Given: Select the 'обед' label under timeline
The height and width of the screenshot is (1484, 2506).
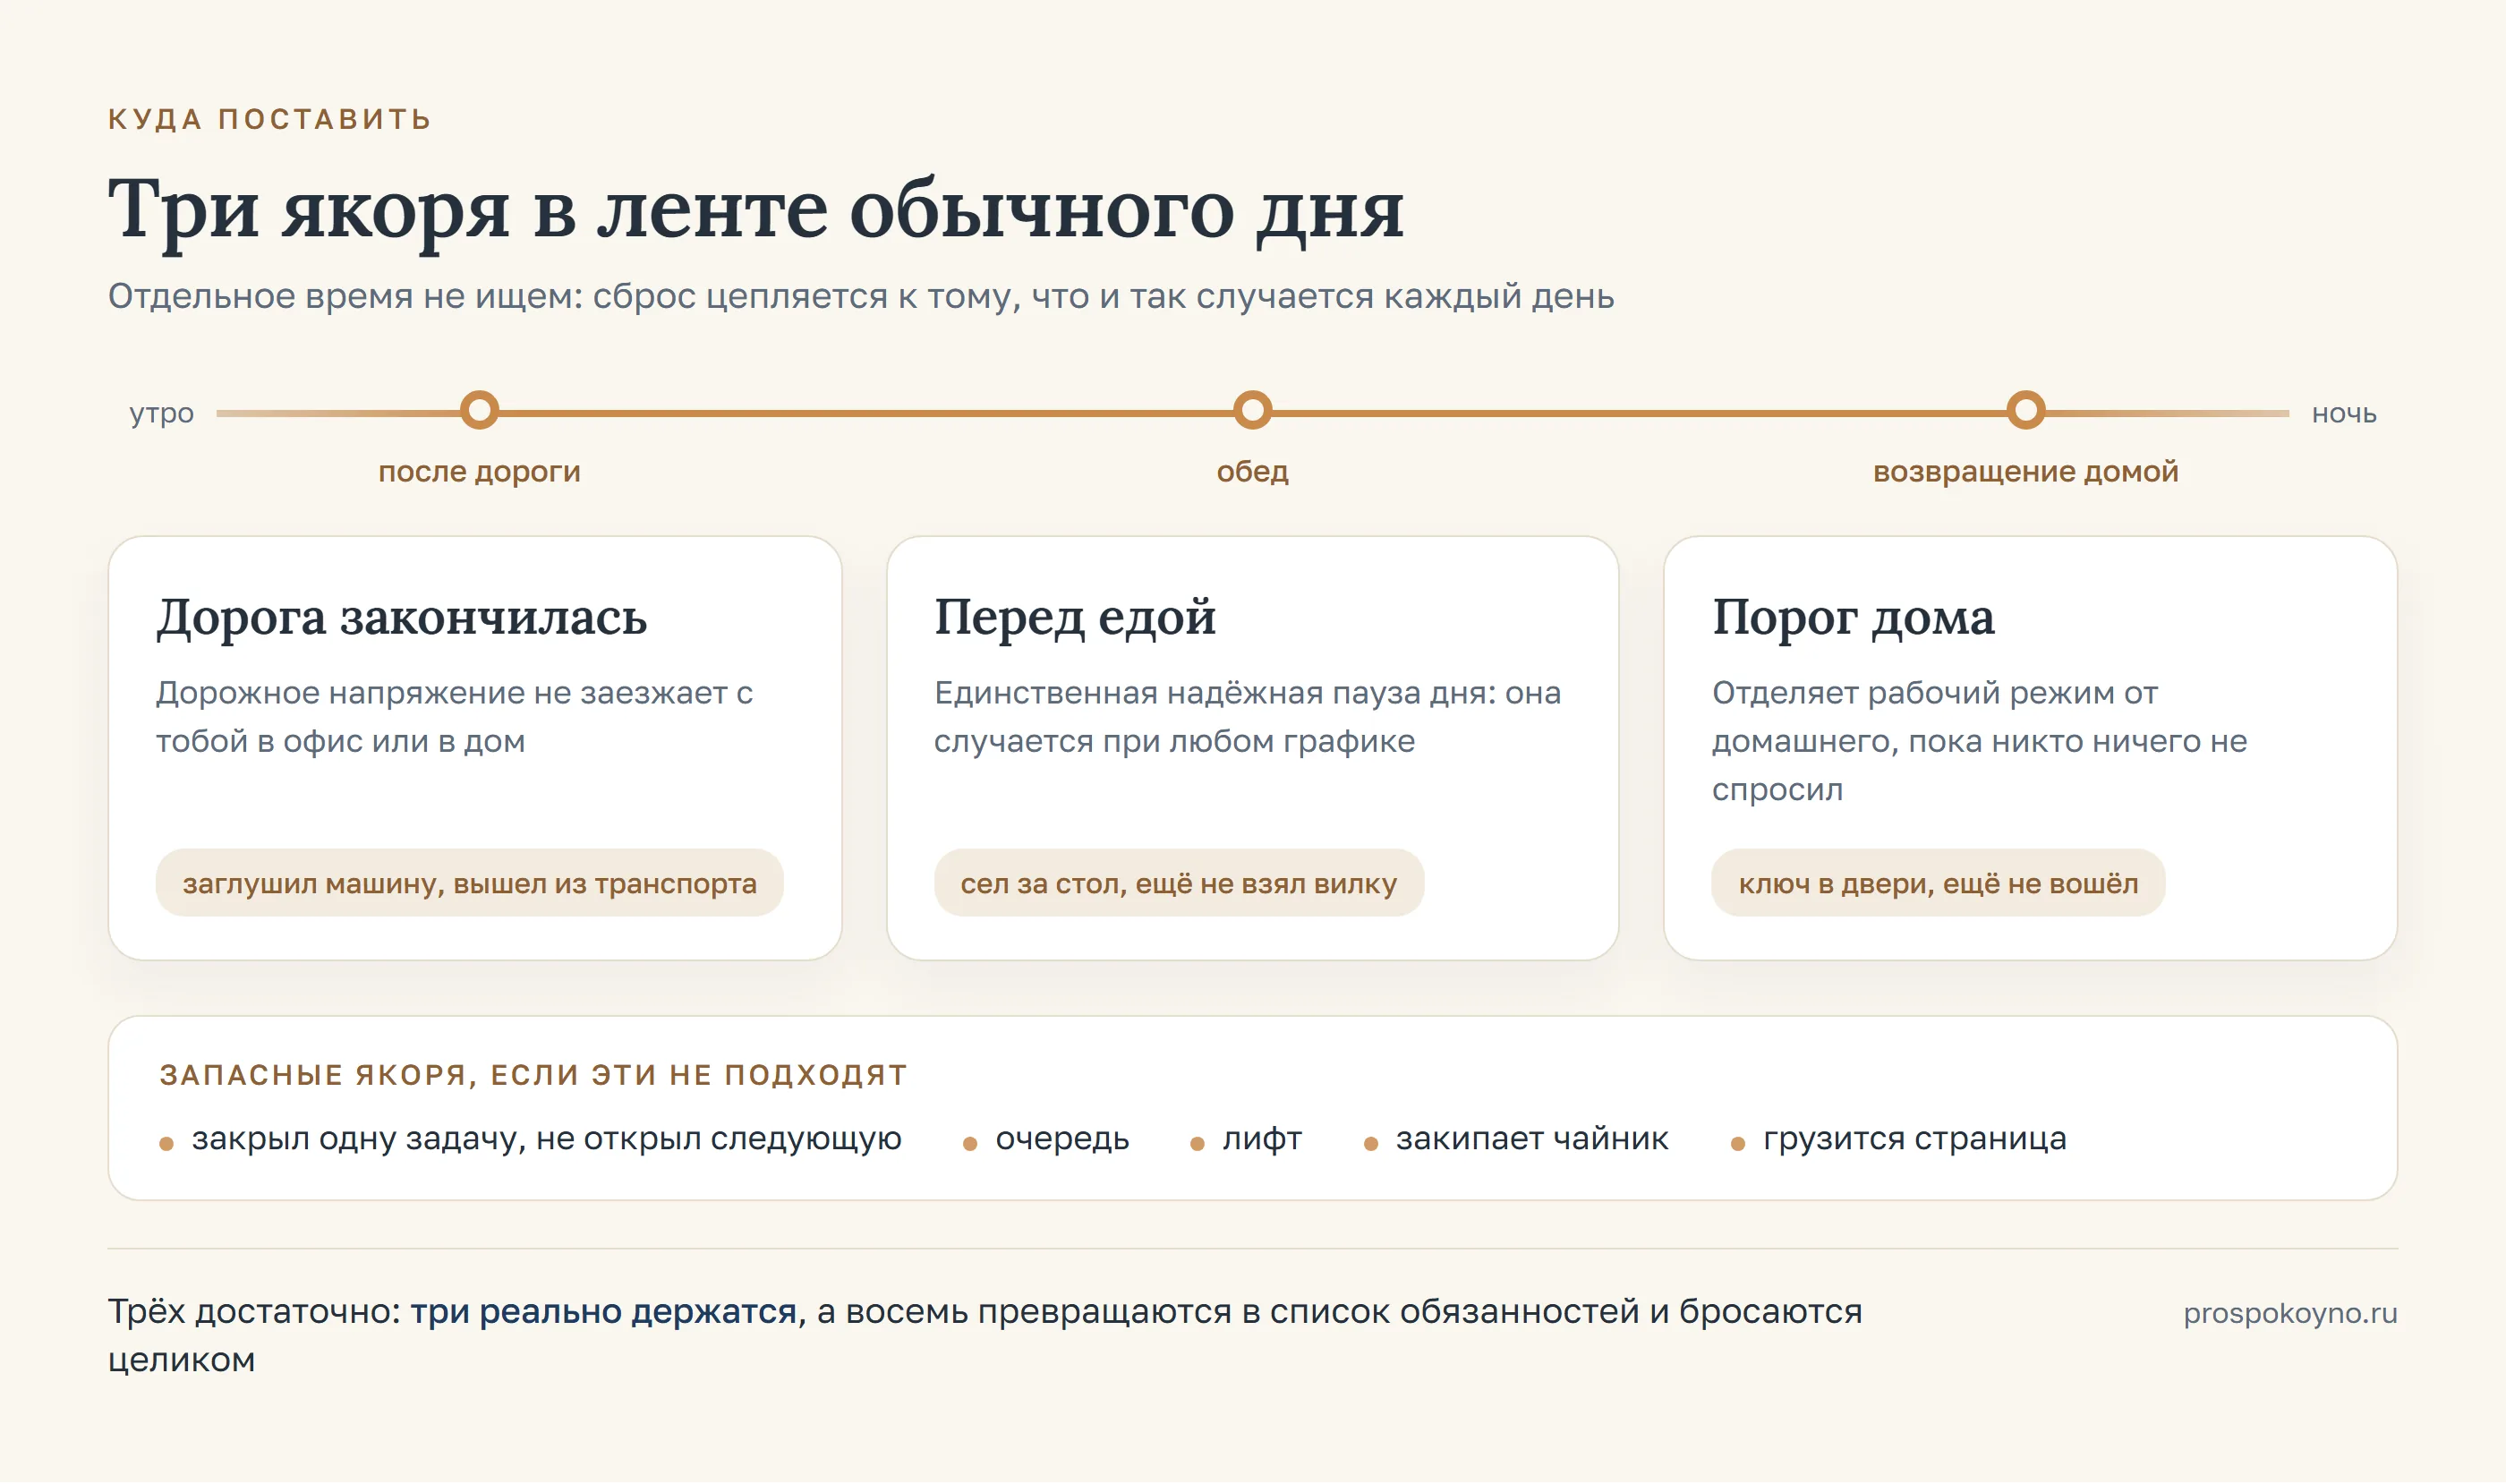Looking at the screenshot, I should pos(1252,471).
